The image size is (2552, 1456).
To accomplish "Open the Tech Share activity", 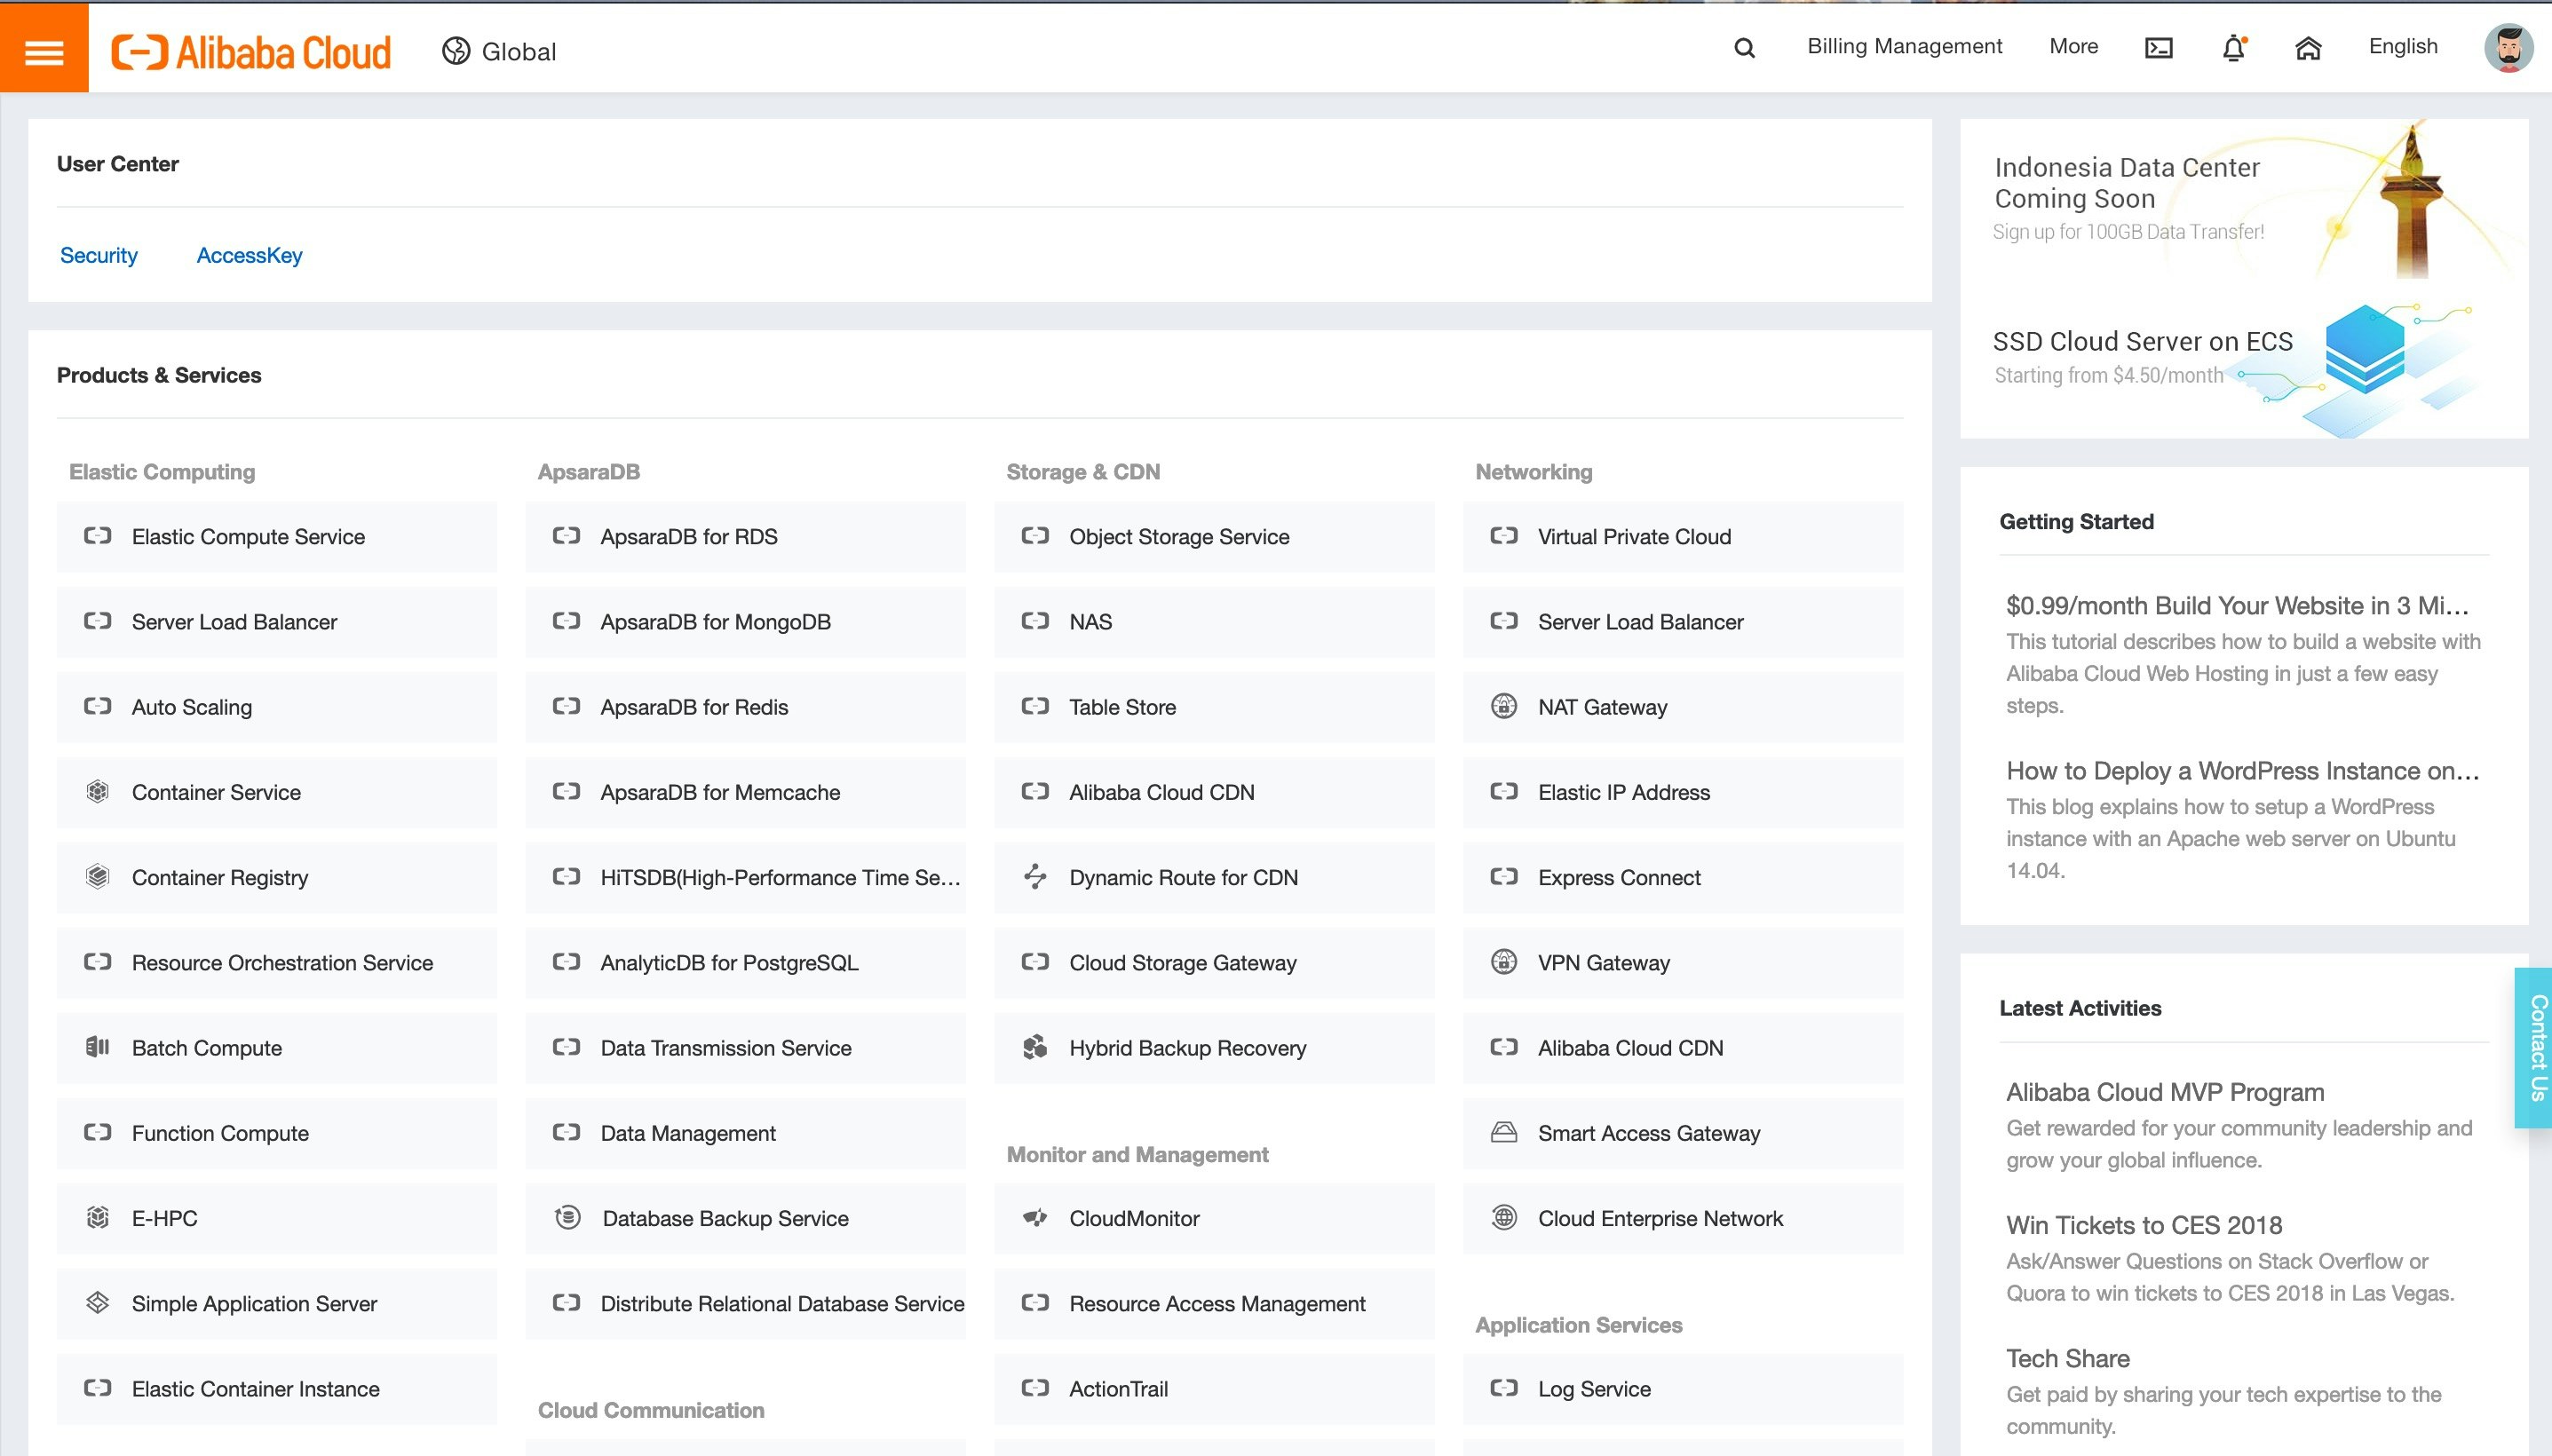I will [2067, 1358].
